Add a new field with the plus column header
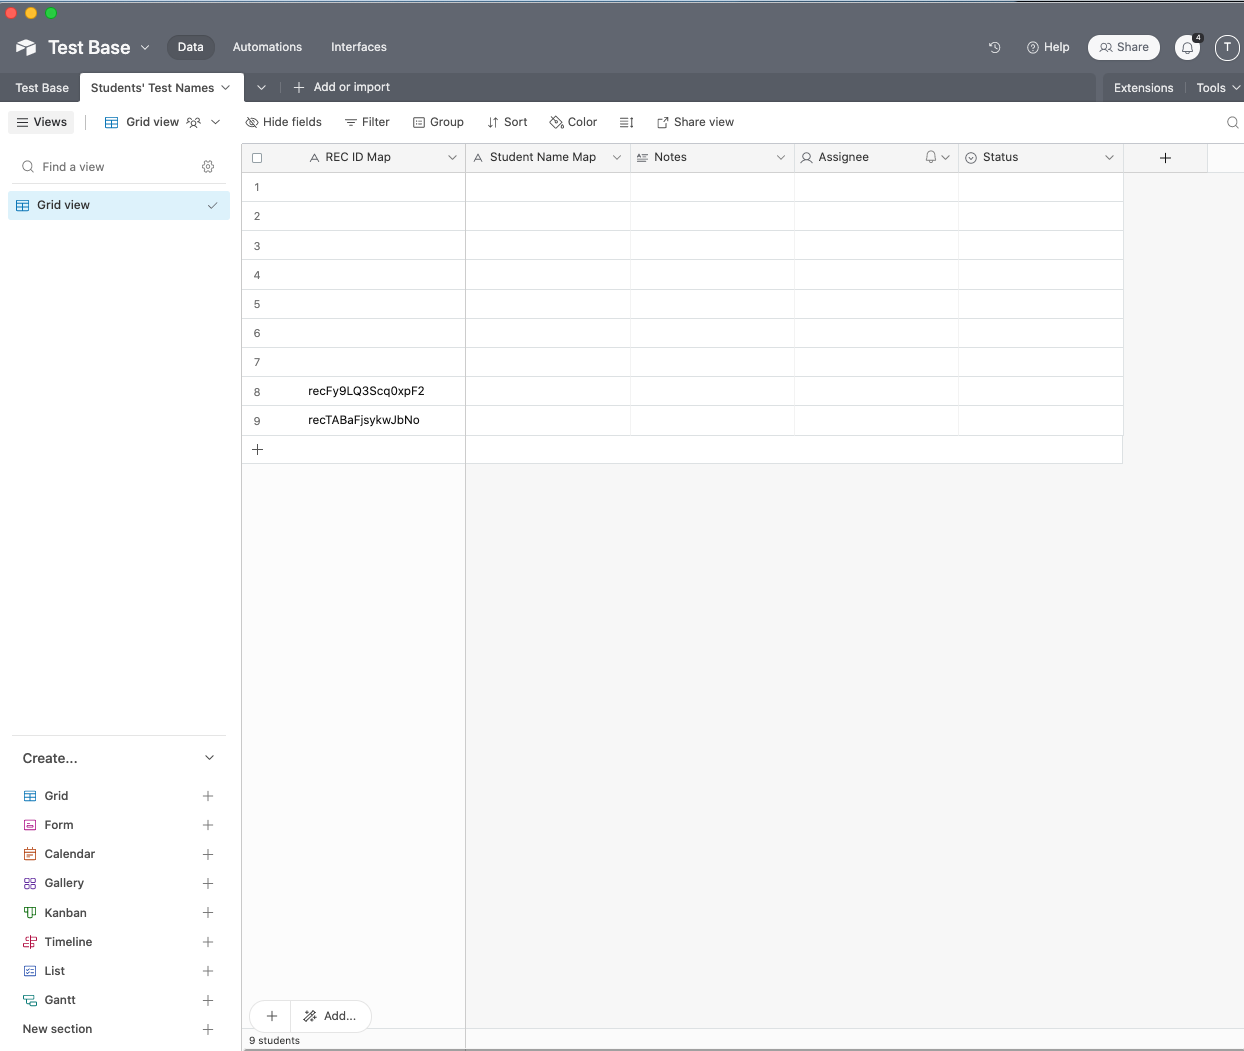This screenshot has width=1244, height=1051. point(1165,158)
